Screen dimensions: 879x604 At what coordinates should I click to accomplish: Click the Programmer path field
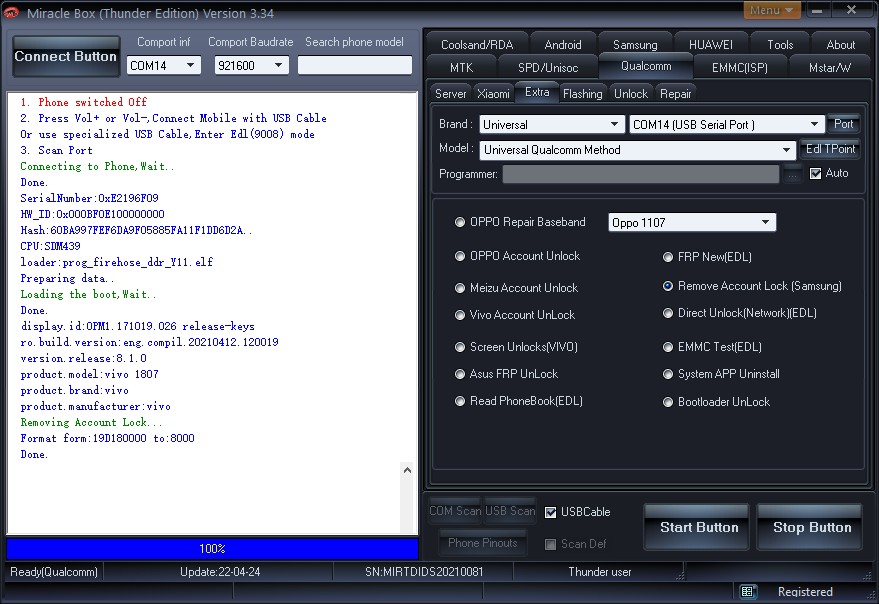(641, 174)
